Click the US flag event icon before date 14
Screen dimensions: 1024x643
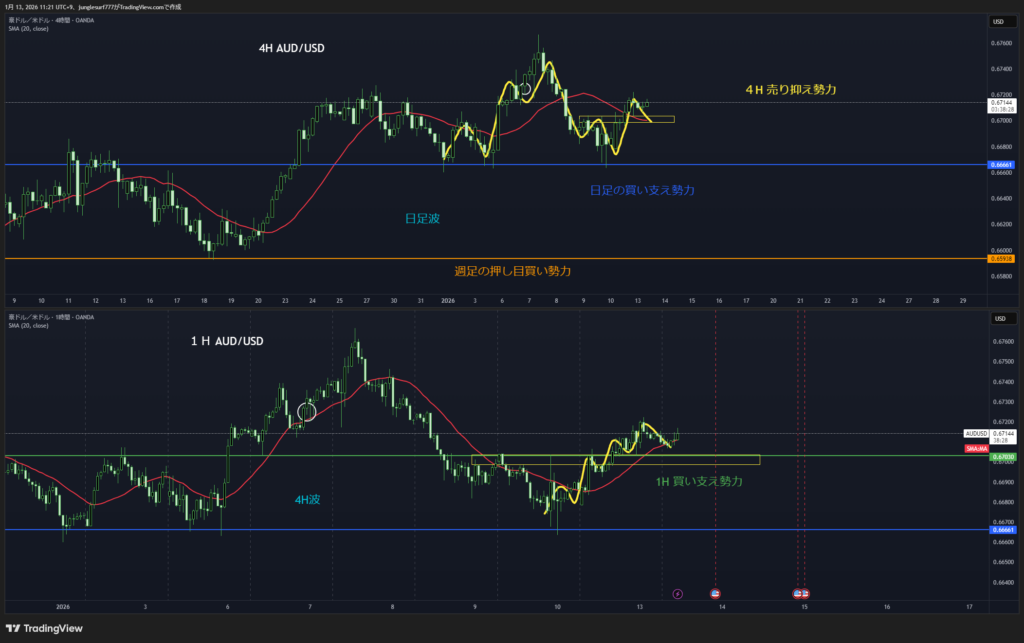coord(714,593)
